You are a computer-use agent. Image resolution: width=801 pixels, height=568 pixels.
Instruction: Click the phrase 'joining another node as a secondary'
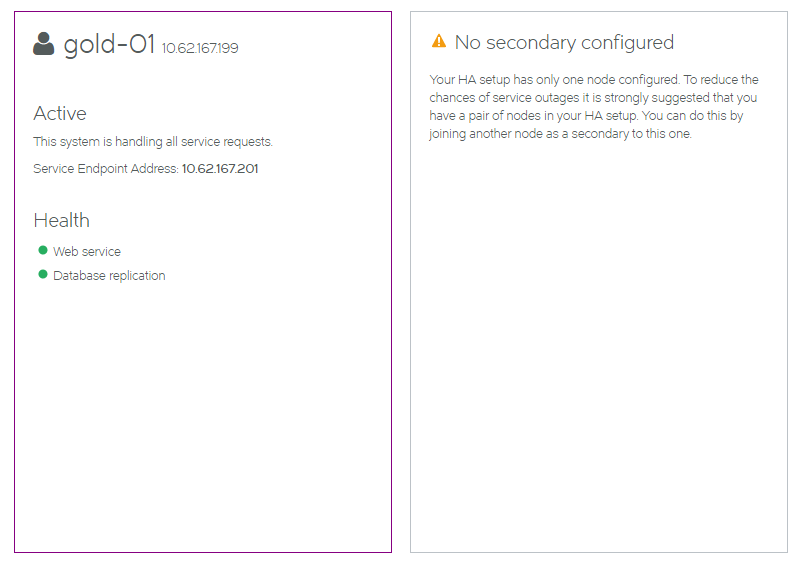pyautogui.click(x=529, y=134)
